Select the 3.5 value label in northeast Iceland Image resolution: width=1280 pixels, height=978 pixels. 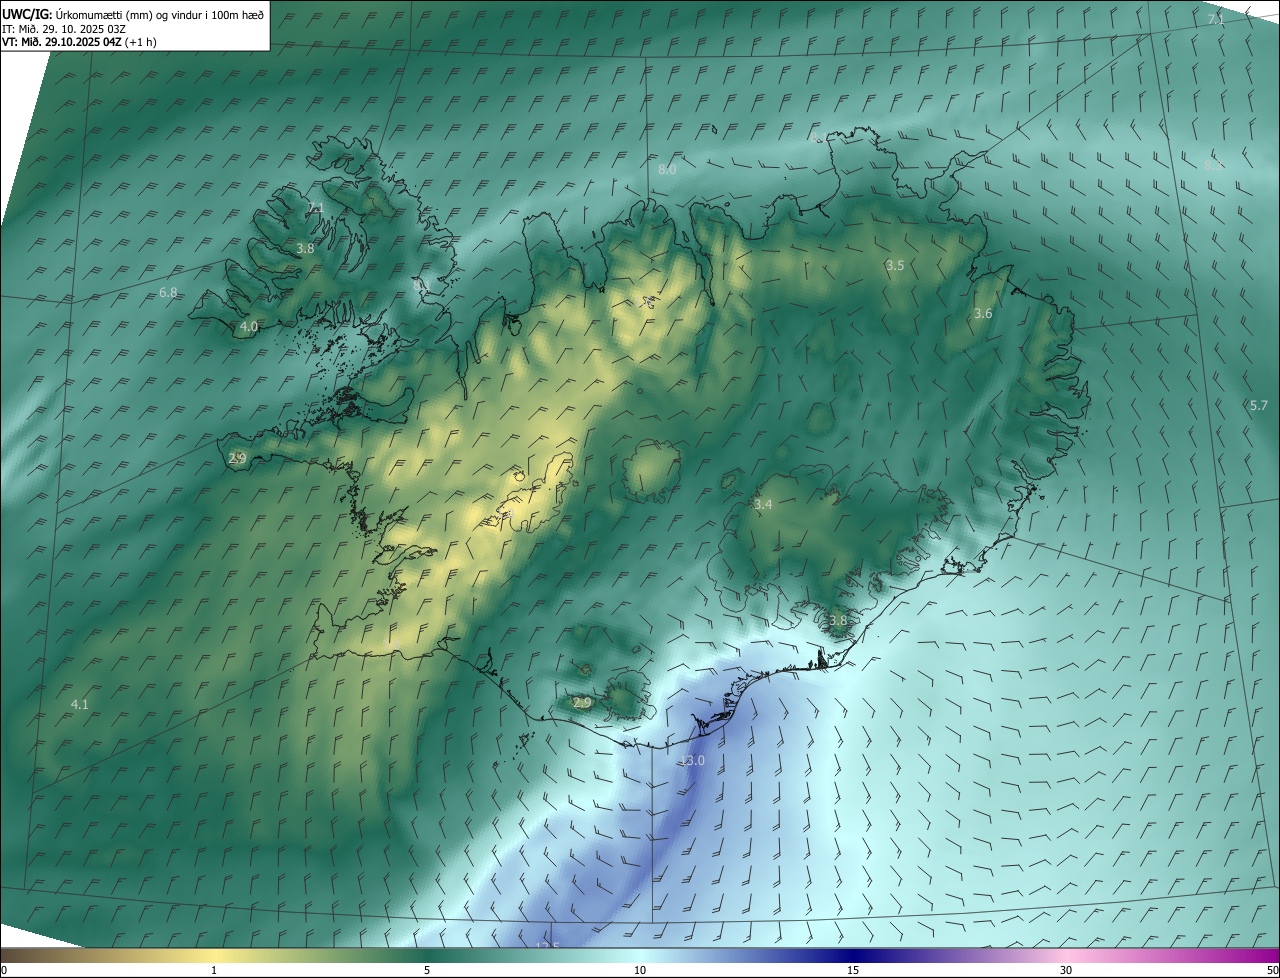895,266
